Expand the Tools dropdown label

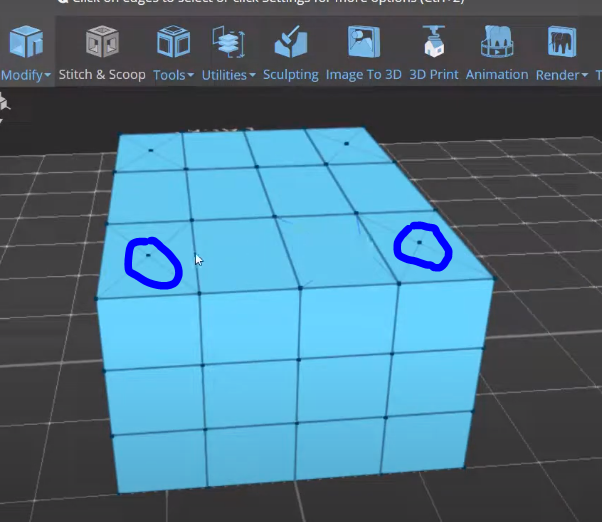click(174, 75)
